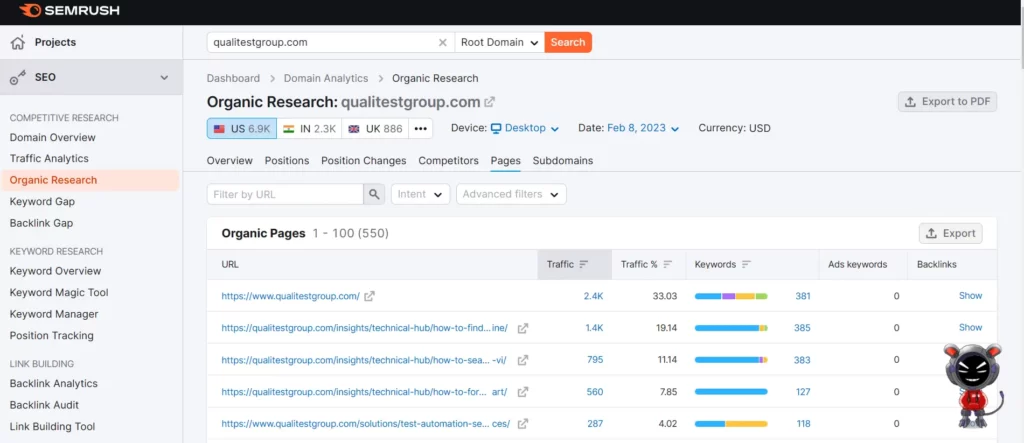Show backlinks for the homepage row
1024x443 pixels.
point(970,295)
